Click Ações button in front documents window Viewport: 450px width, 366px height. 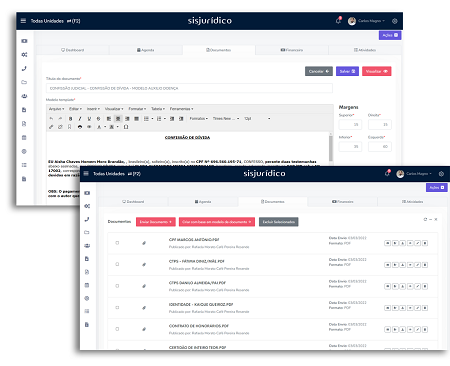click(x=437, y=188)
